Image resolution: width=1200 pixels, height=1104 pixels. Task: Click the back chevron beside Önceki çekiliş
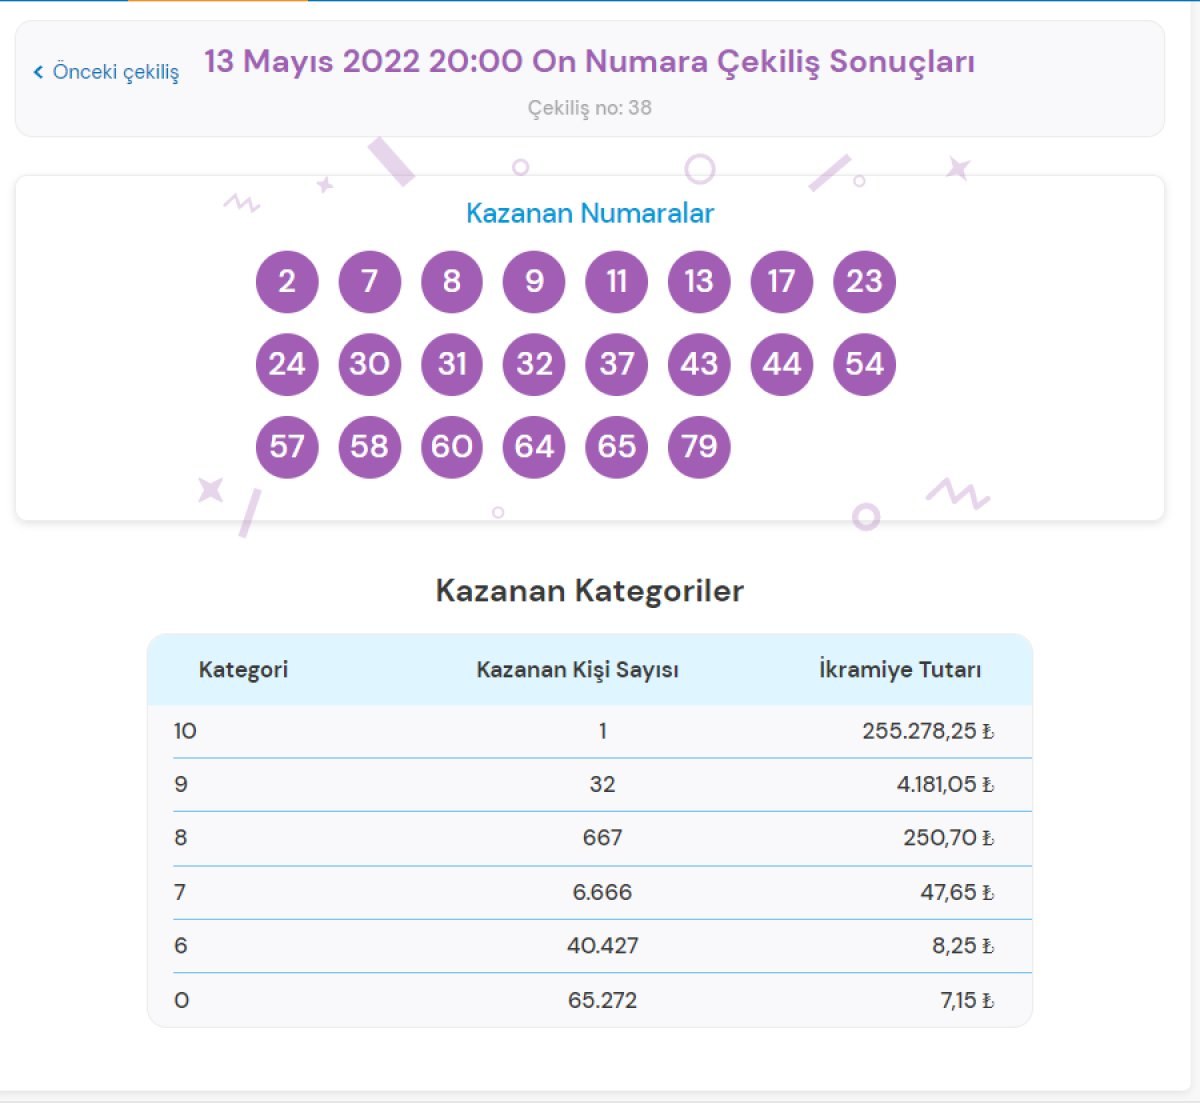[38, 72]
